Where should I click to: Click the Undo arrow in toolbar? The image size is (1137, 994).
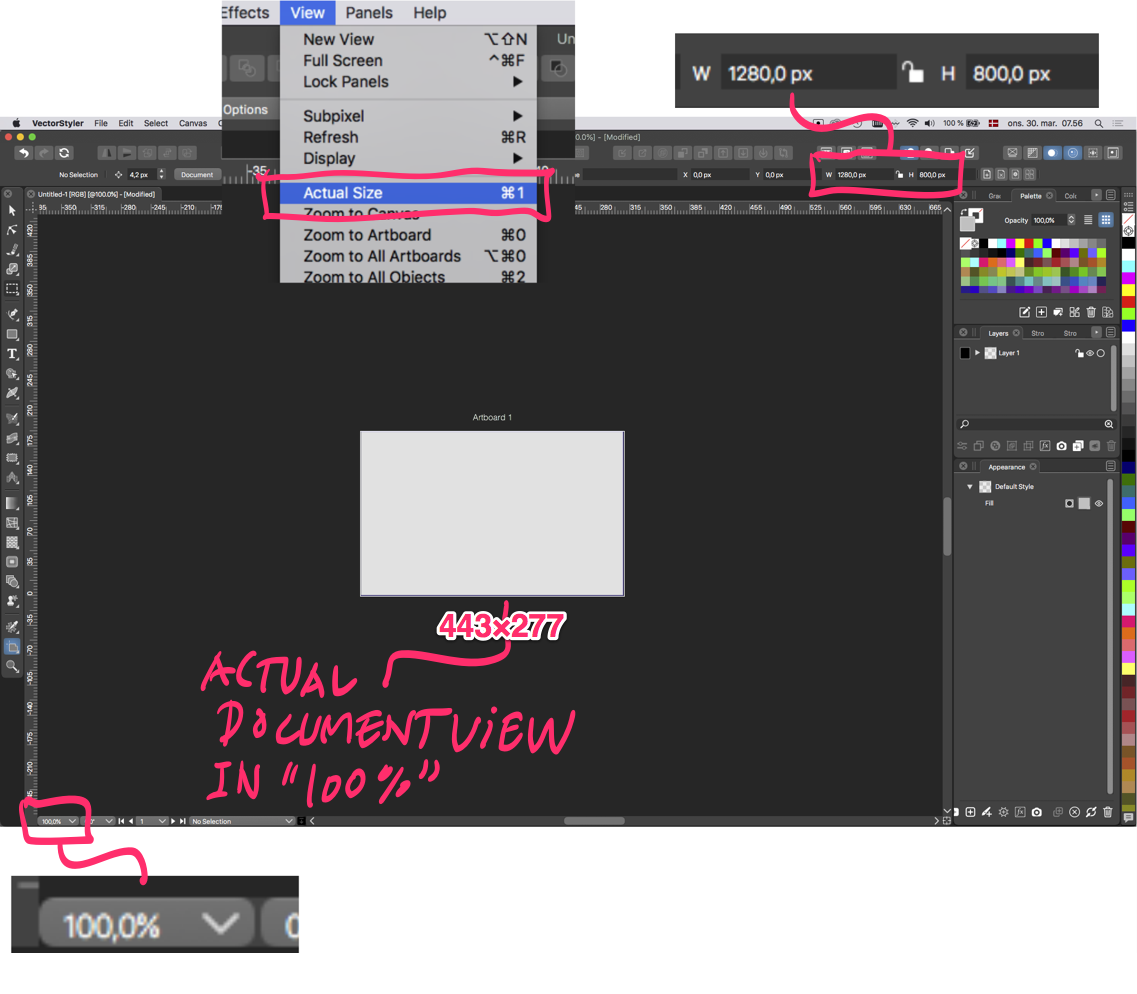[23, 153]
